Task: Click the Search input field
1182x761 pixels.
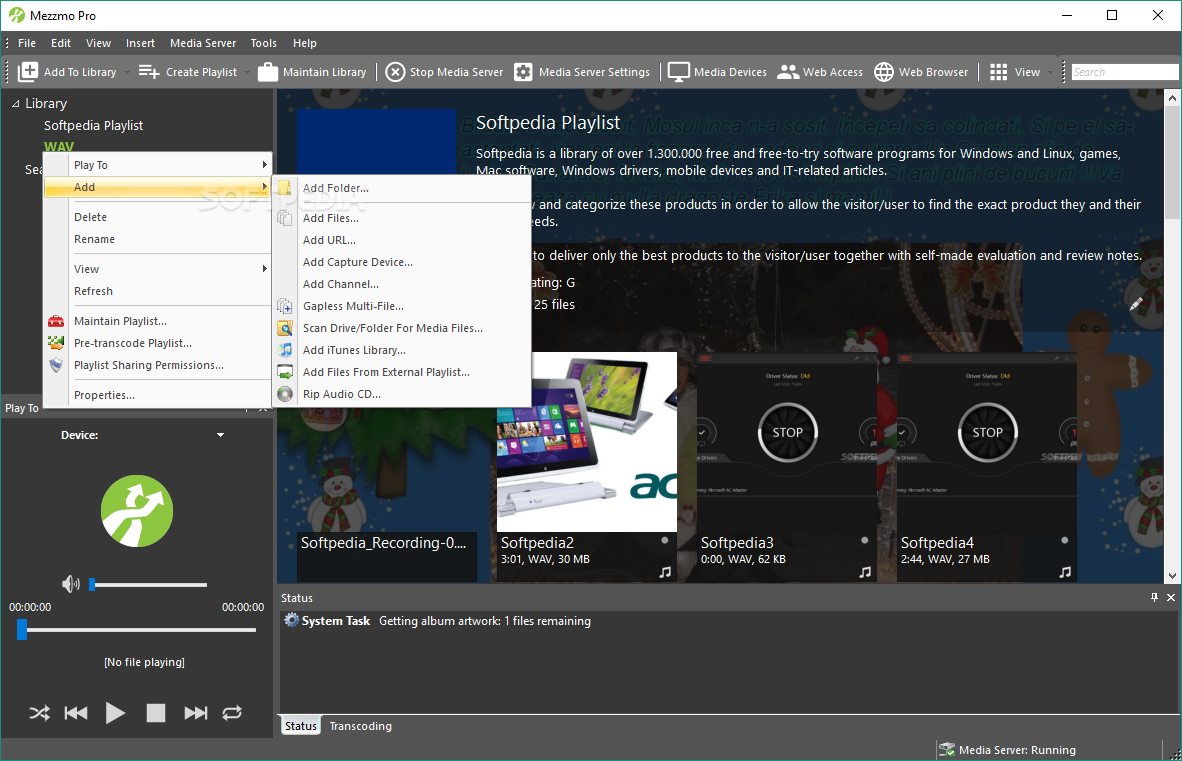Action: [1124, 72]
